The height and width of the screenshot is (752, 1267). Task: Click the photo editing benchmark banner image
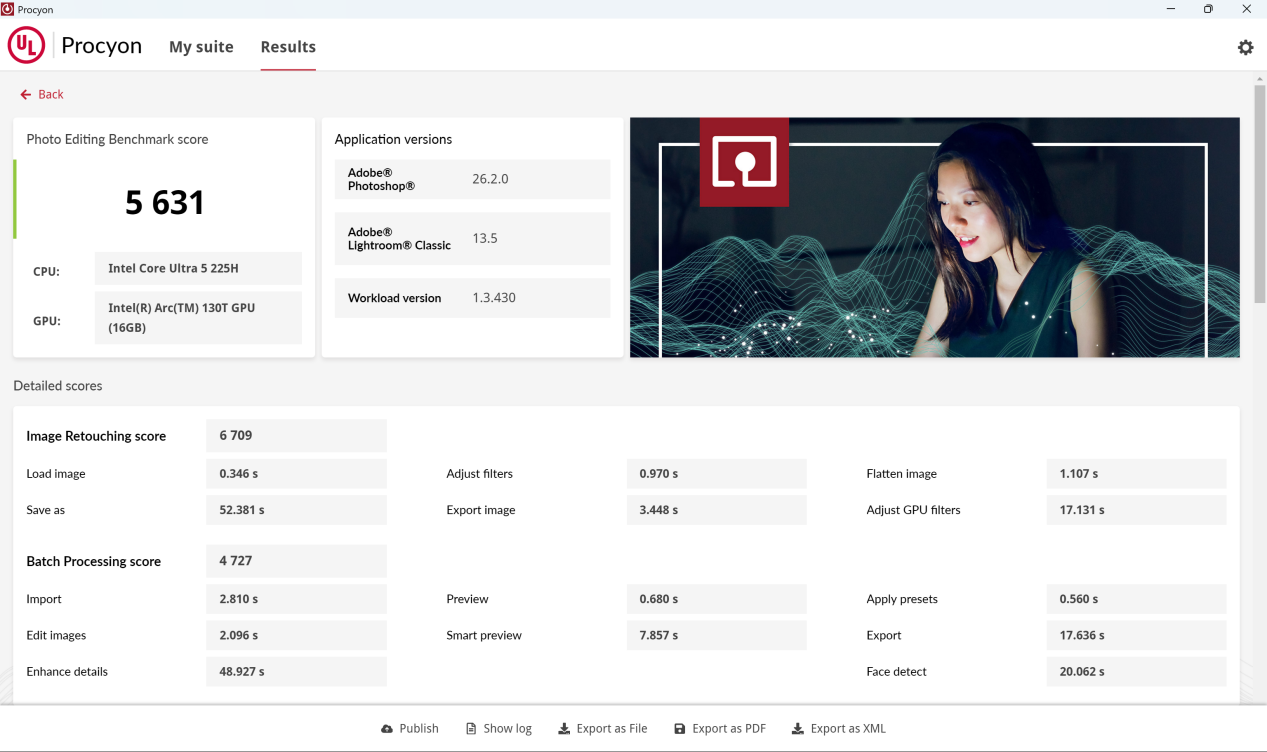[934, 237]
